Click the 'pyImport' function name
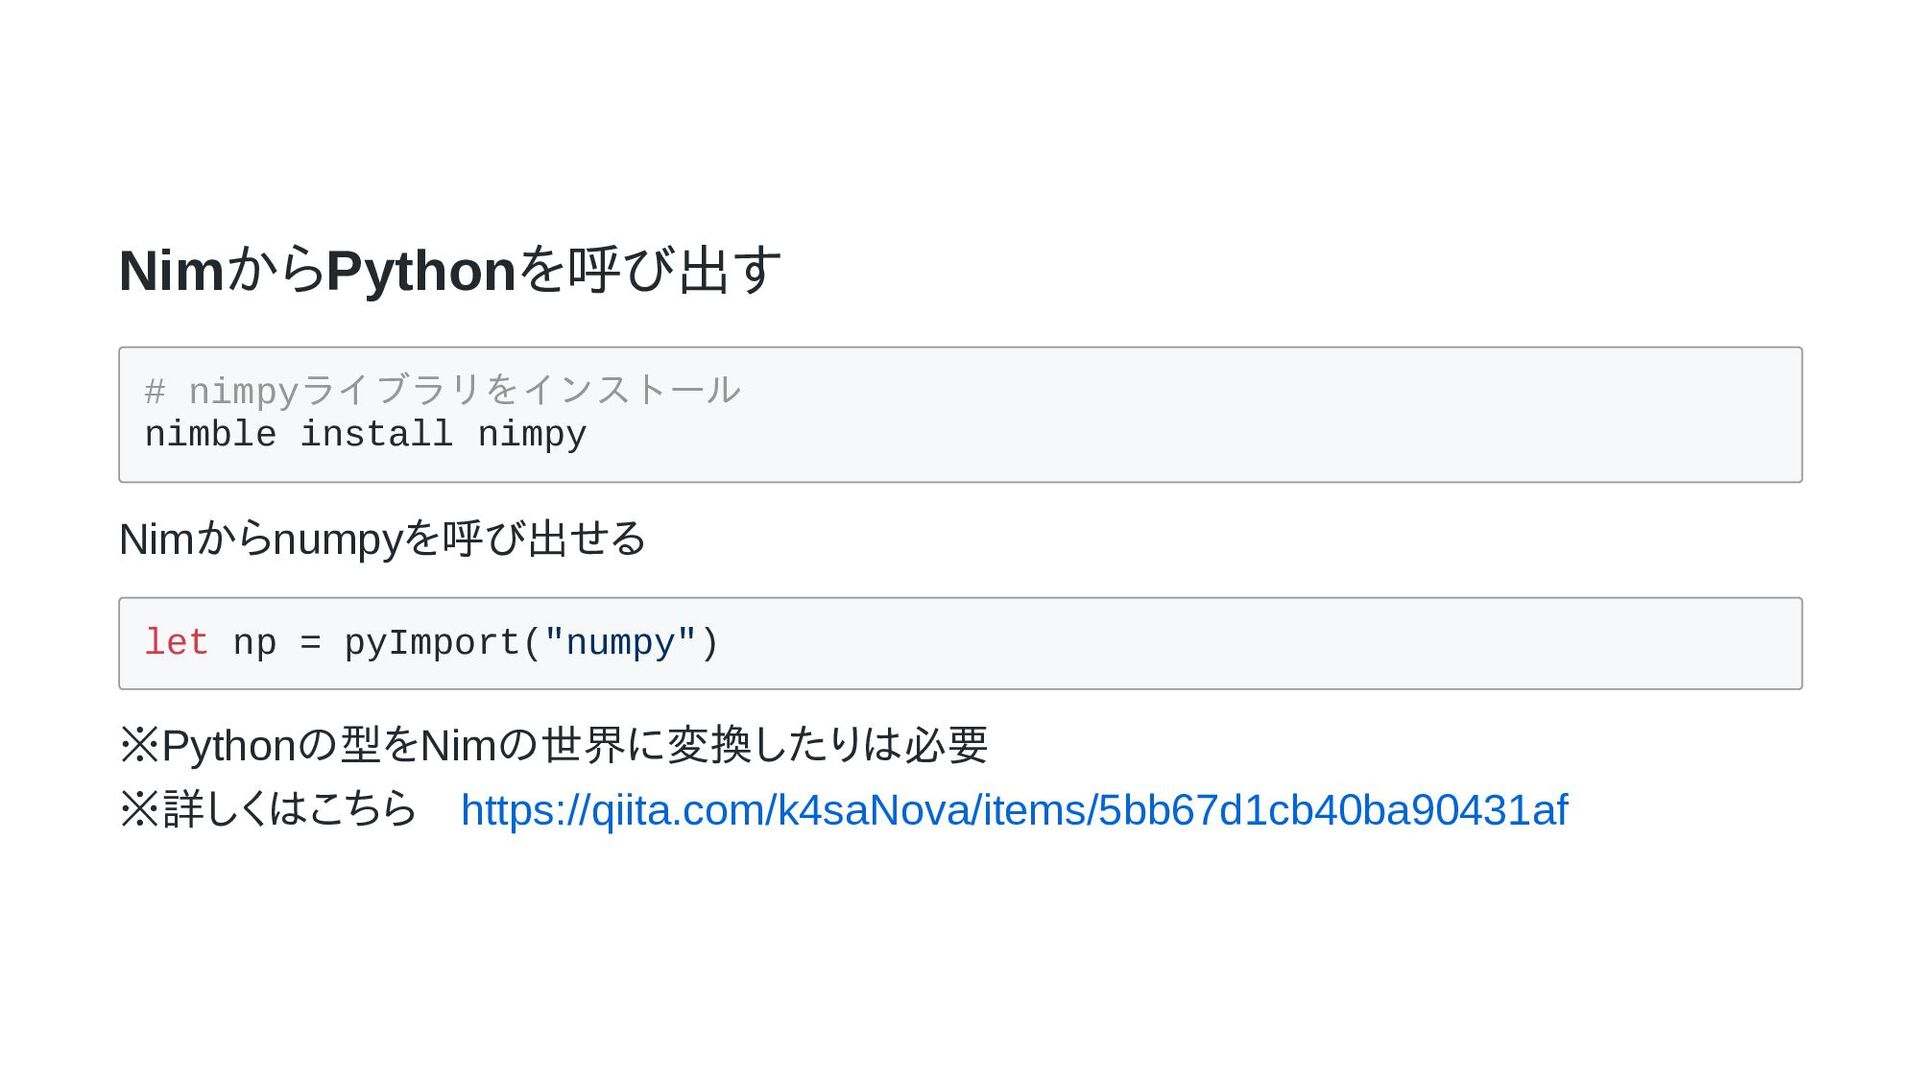Screen dimensions: 1920x1080 coord(432,643)
